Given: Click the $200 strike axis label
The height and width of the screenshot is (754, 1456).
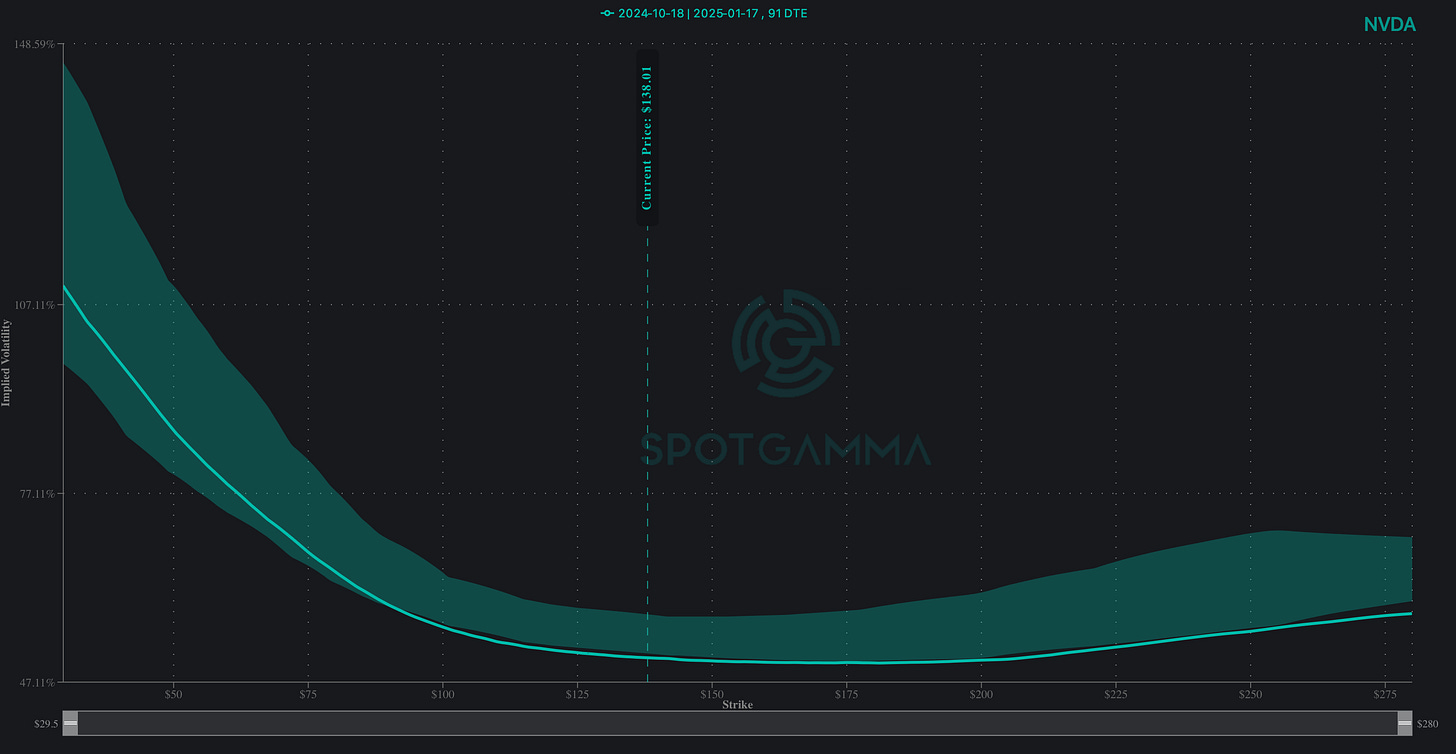Looking at the screenshot, I should [x=981, y=694].
